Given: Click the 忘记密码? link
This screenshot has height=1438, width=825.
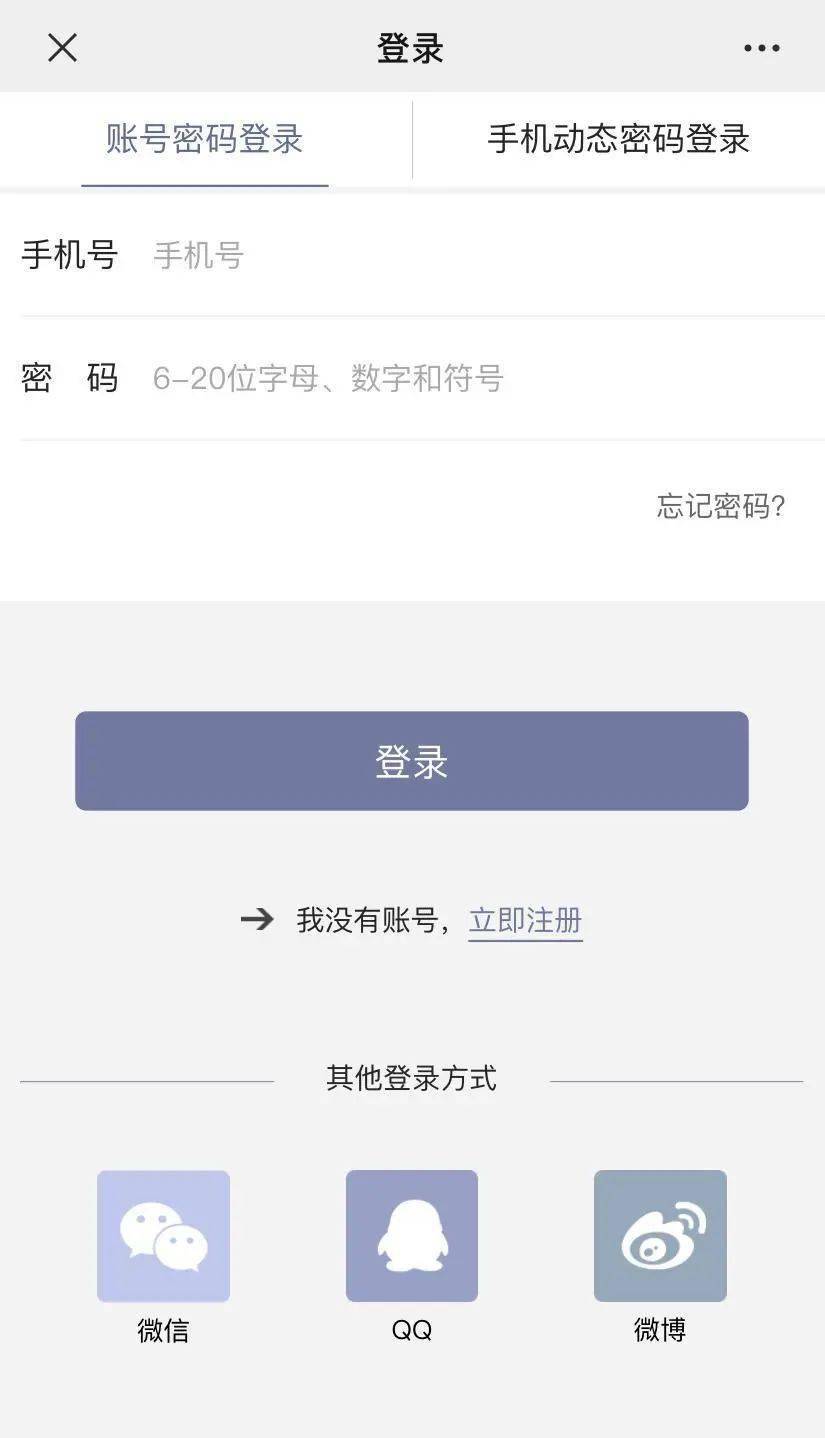Looking at the screenshot, I should click(x=721, y=506).
